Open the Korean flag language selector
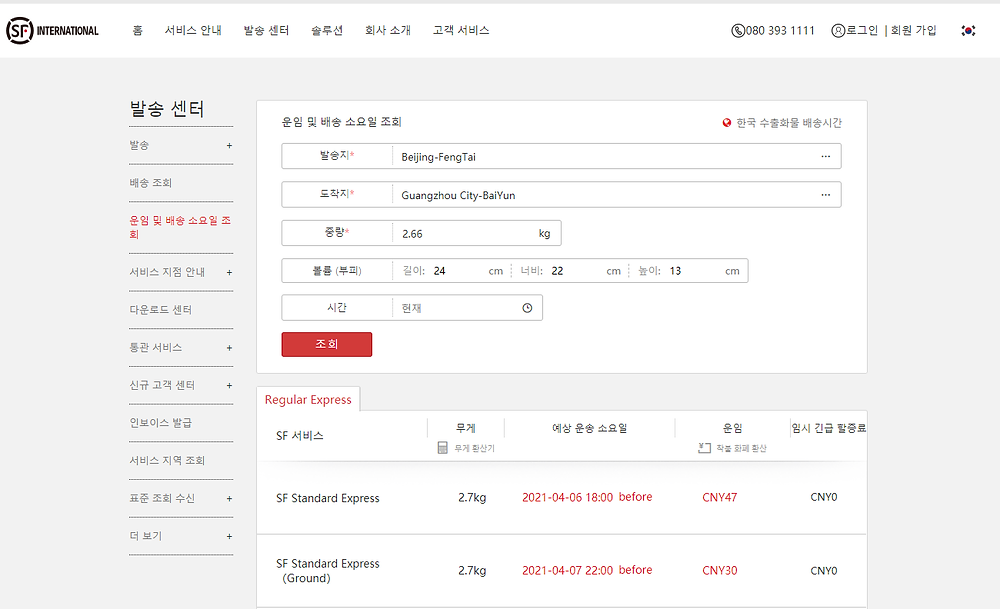This screenshot has width=1000, height=609. [x=968, y=31]
